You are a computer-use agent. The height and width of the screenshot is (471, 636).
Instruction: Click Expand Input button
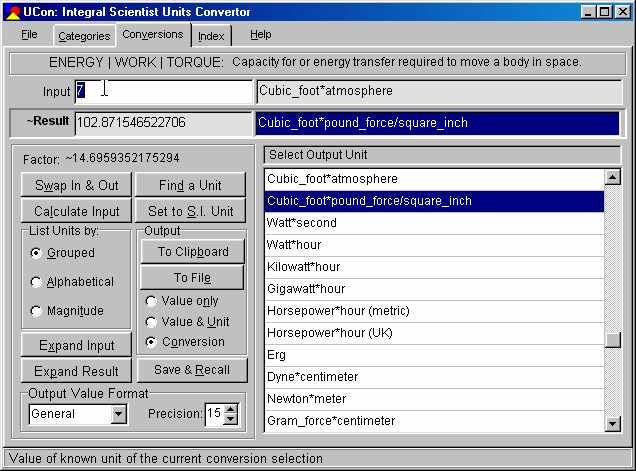[76, 345]
